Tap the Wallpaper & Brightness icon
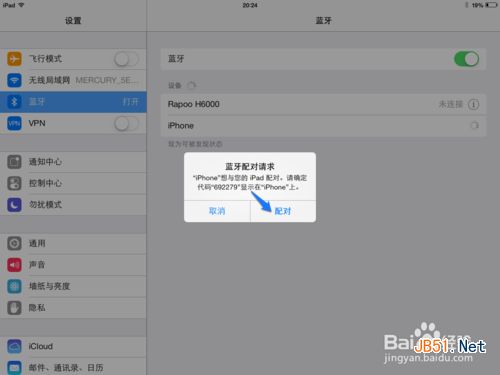The image size is (500, 375). click(14, 286)
